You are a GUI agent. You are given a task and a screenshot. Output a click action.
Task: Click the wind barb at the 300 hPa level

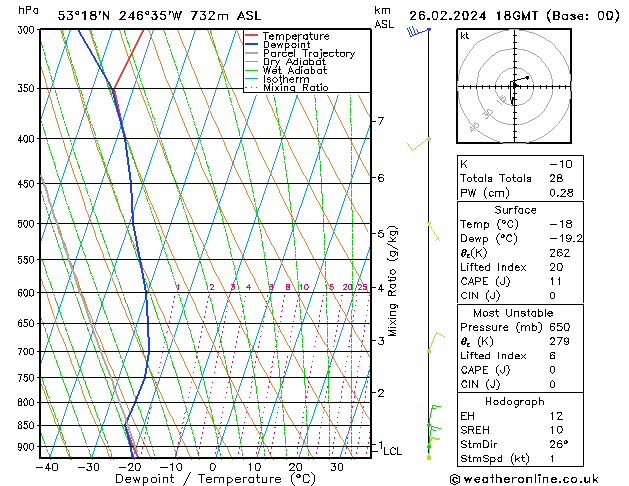coord(419,31)
